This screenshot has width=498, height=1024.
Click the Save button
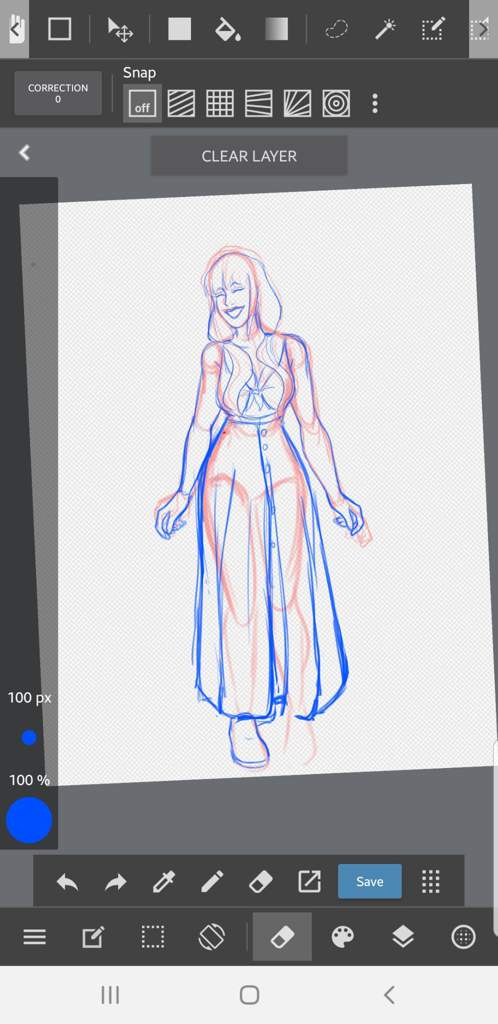click(369, 881)
